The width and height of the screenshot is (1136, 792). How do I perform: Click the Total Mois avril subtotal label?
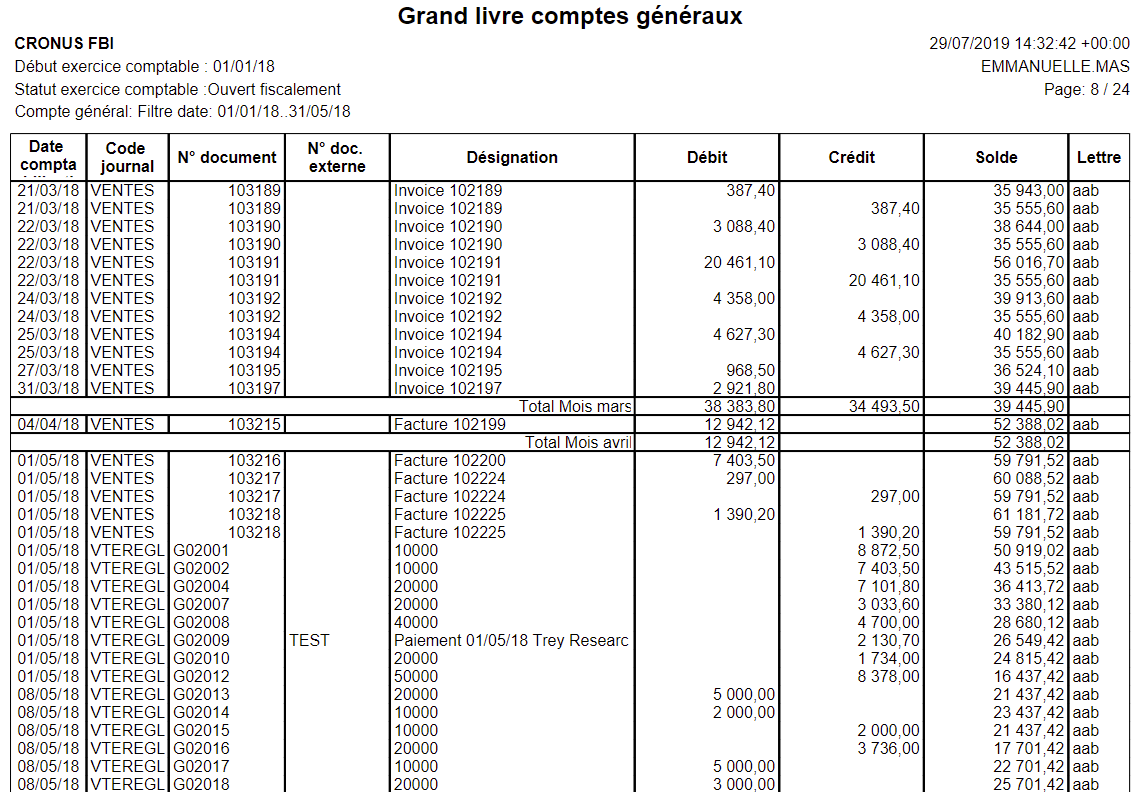point(578,443)
